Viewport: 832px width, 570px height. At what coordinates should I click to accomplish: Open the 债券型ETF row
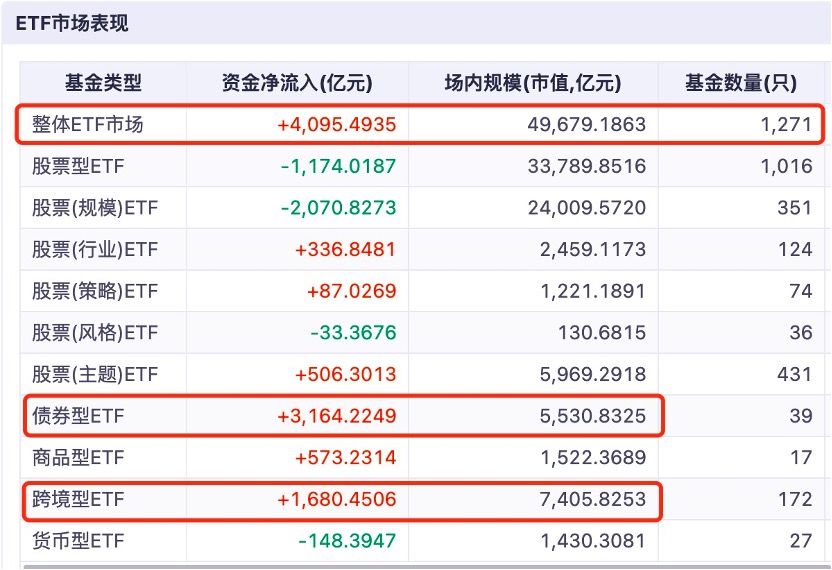click(x=79, y=416)
